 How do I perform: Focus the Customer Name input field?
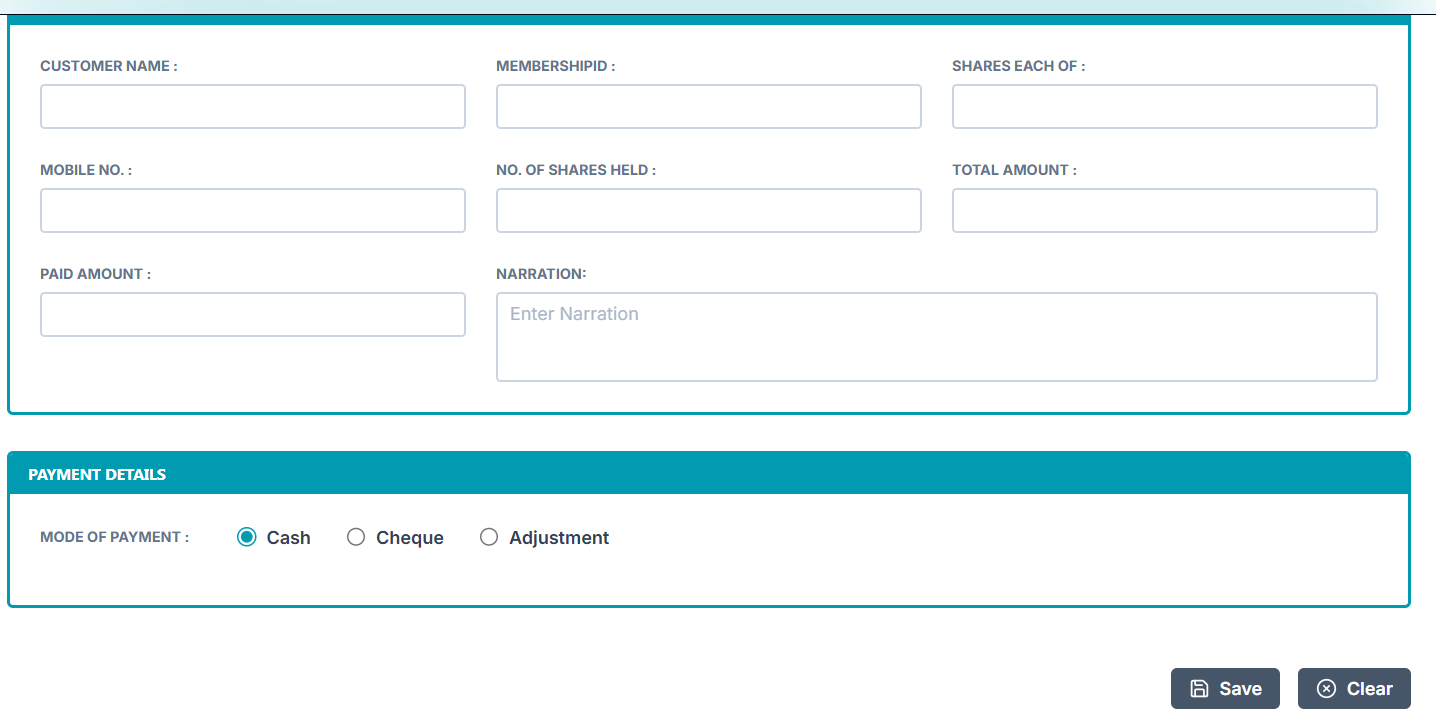[x=253, y=106]
